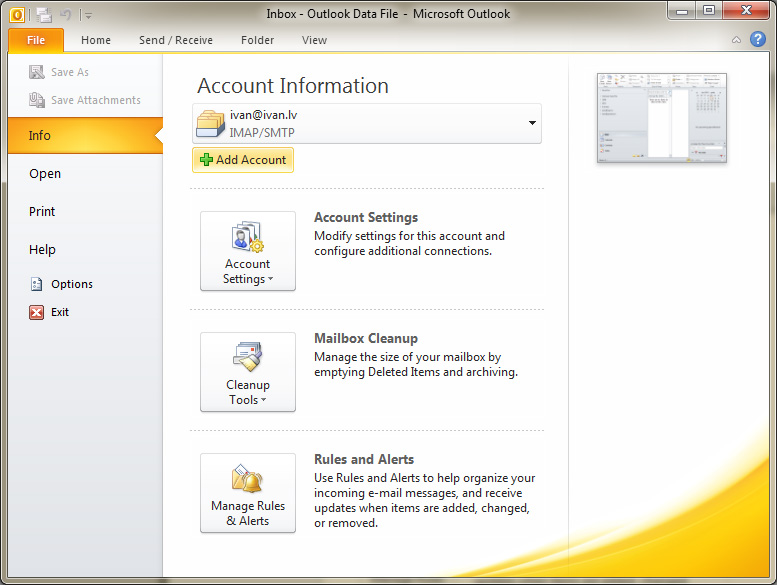This screenshot has height=585, width=777.
Task: Click the Options page icon
Action: point(36,284)
